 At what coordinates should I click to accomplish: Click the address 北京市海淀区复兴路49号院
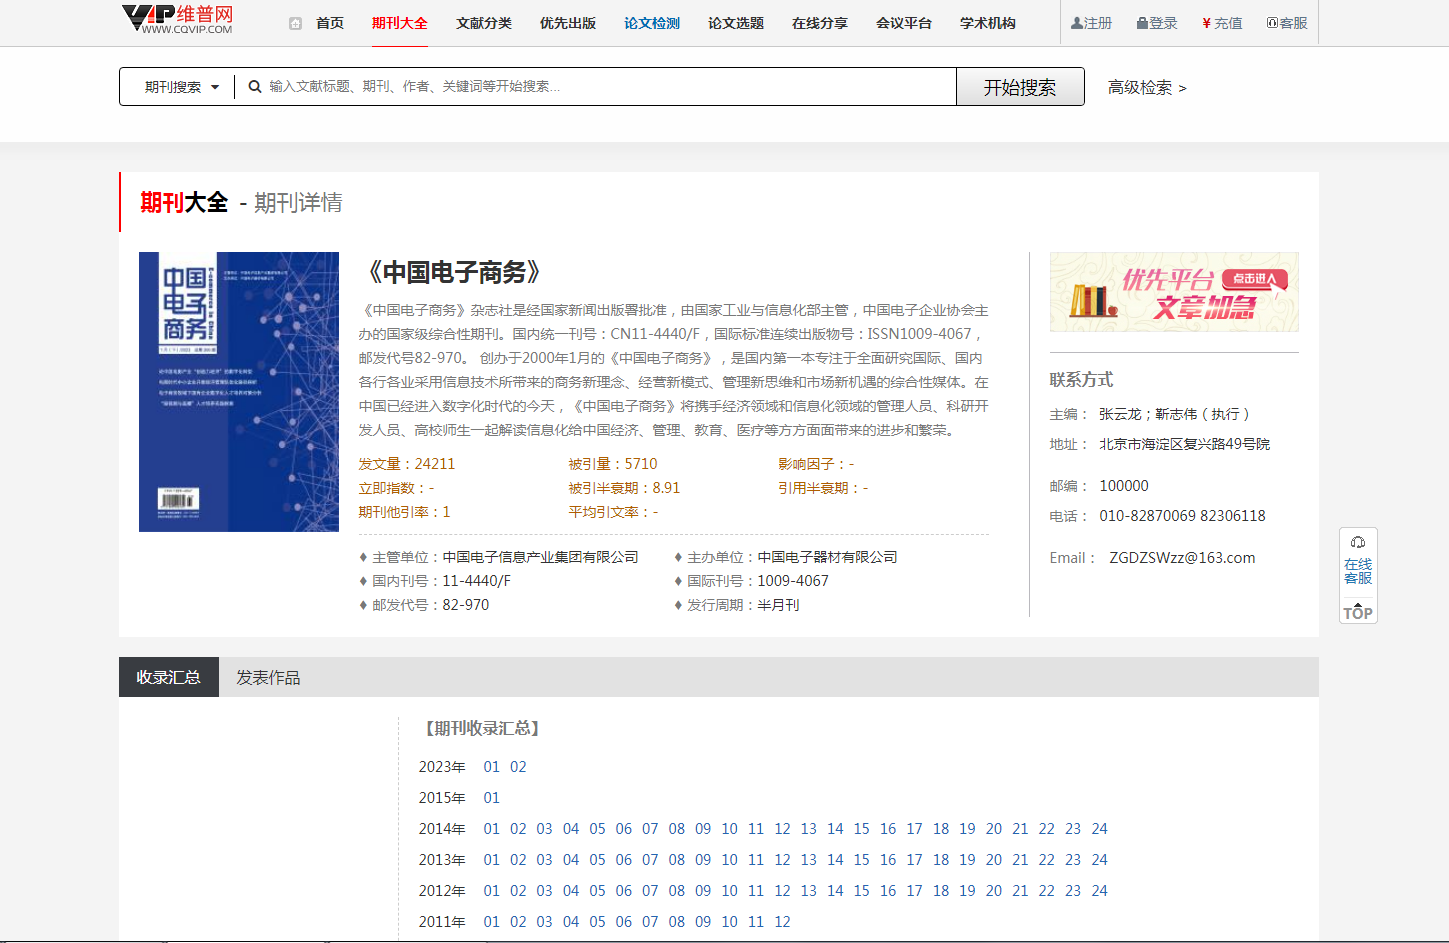[1184, 444]
